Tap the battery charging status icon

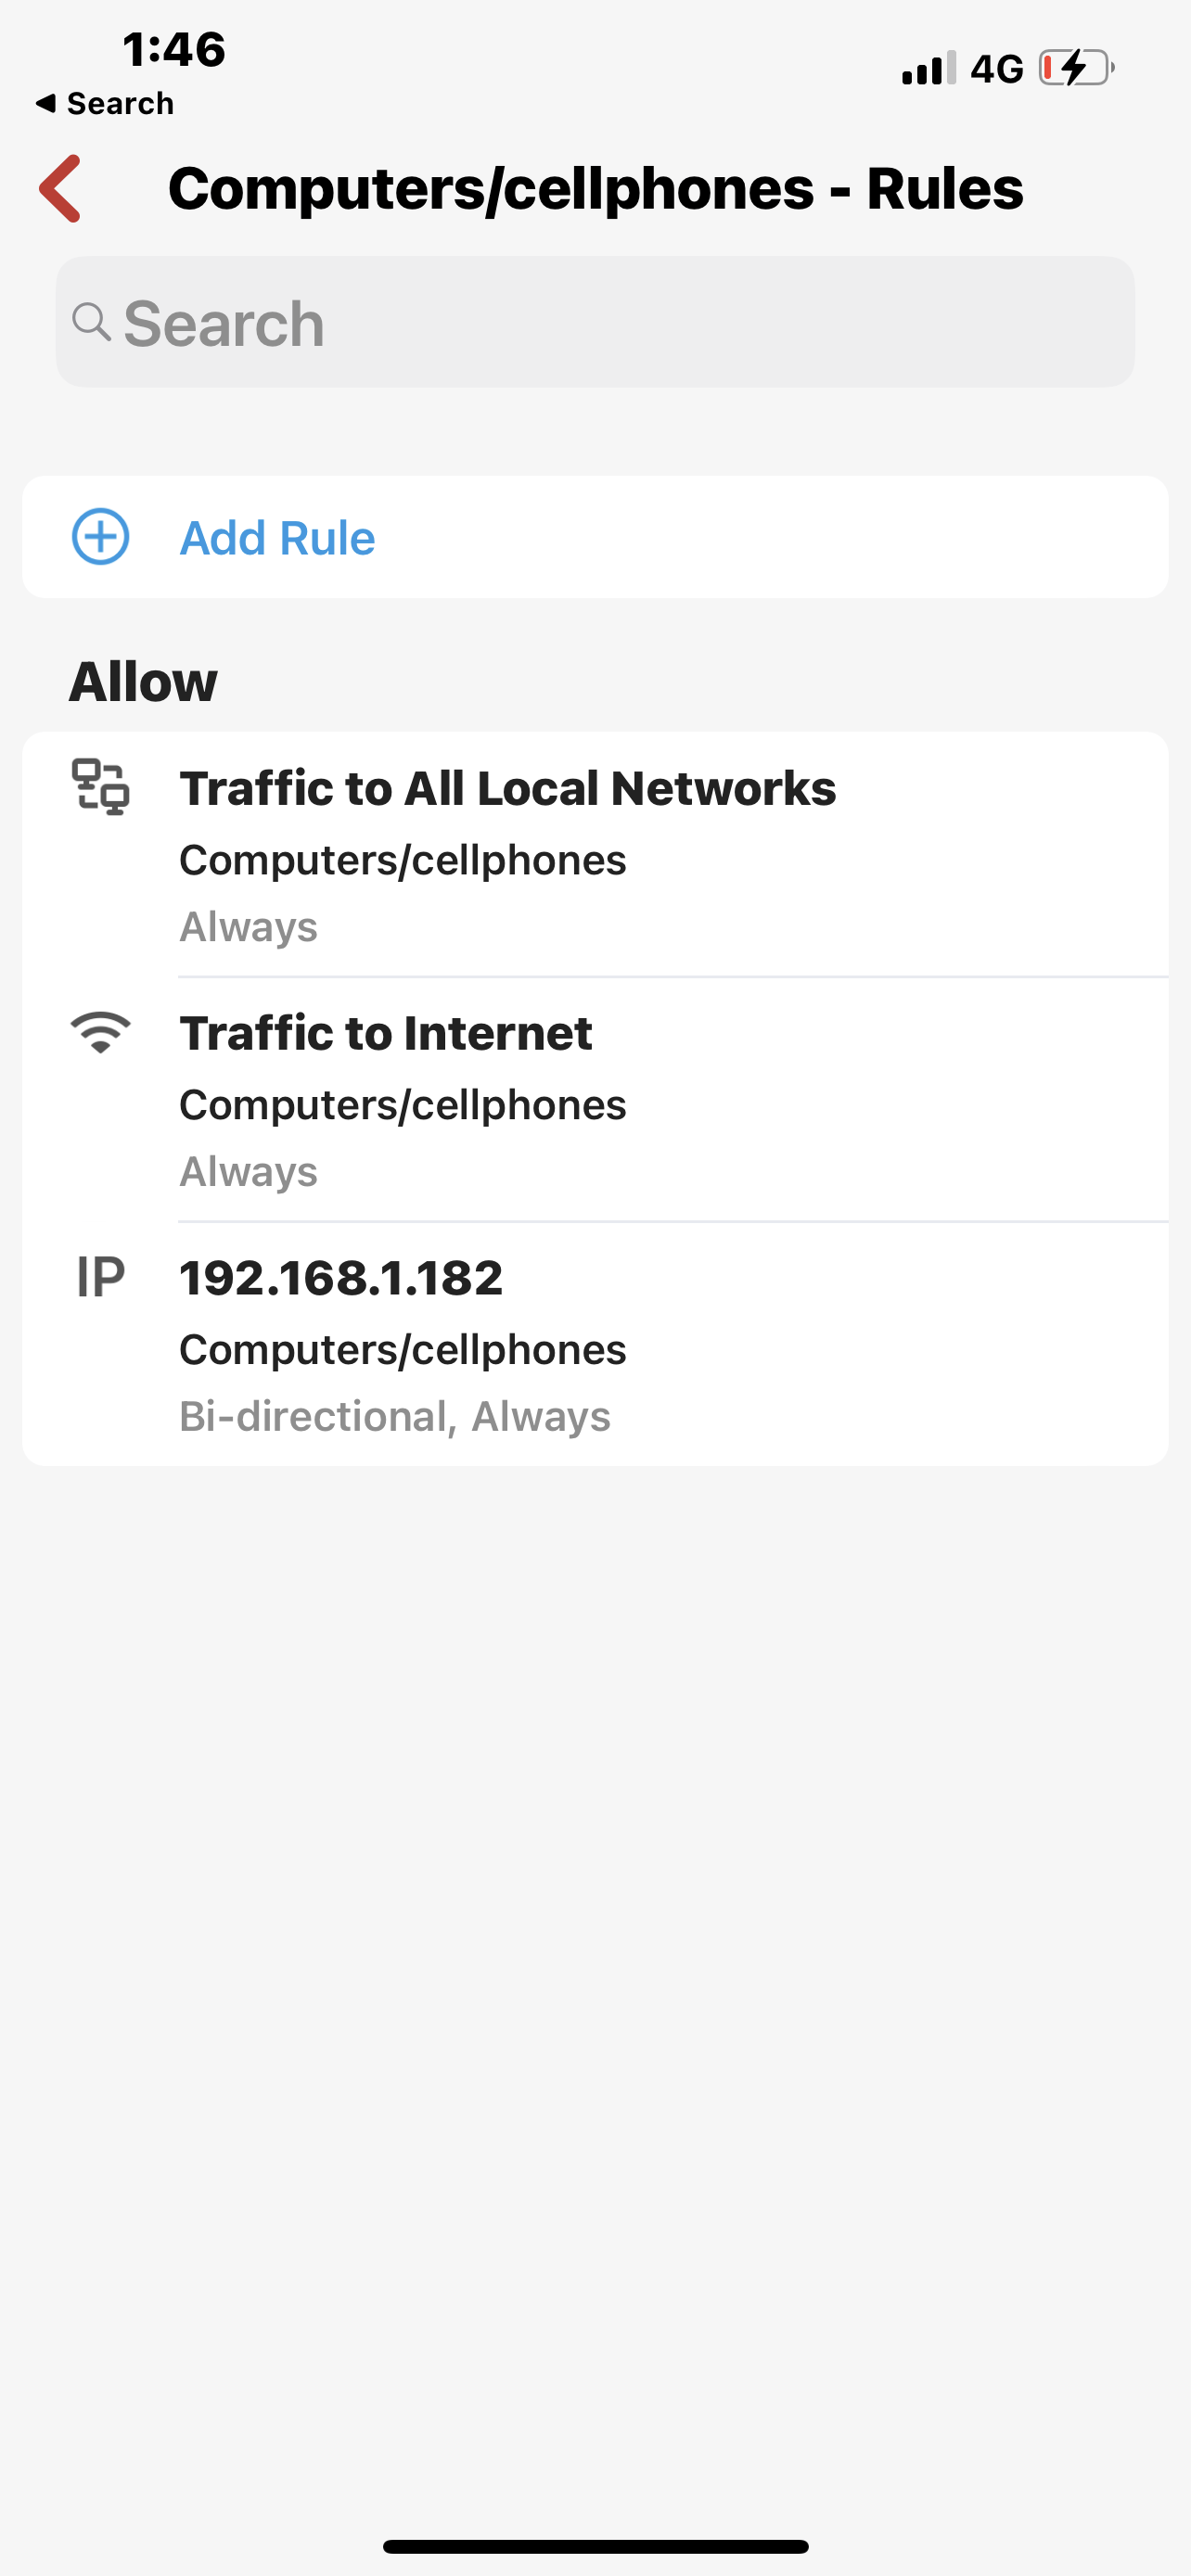[1076, 68]
